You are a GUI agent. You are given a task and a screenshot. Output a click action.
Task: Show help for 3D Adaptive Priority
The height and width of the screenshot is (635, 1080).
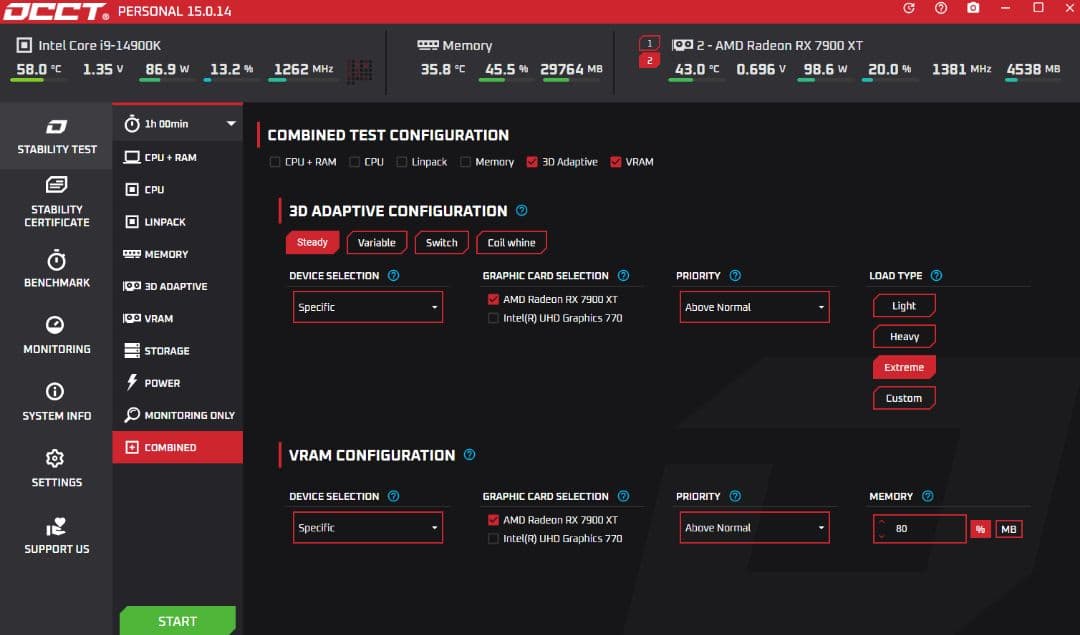[735, 275]
